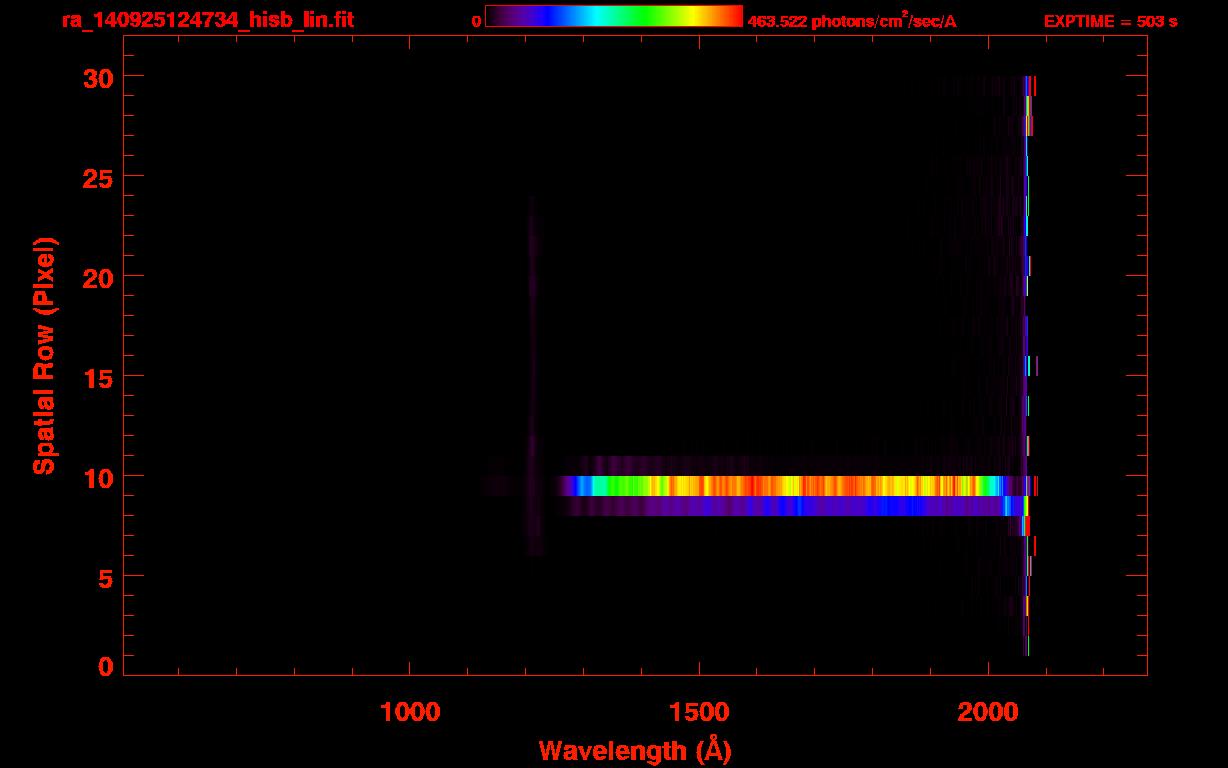Click the color bar gradient legend
The height and width of the screenshot is (768, 1228).
(614, 16)
